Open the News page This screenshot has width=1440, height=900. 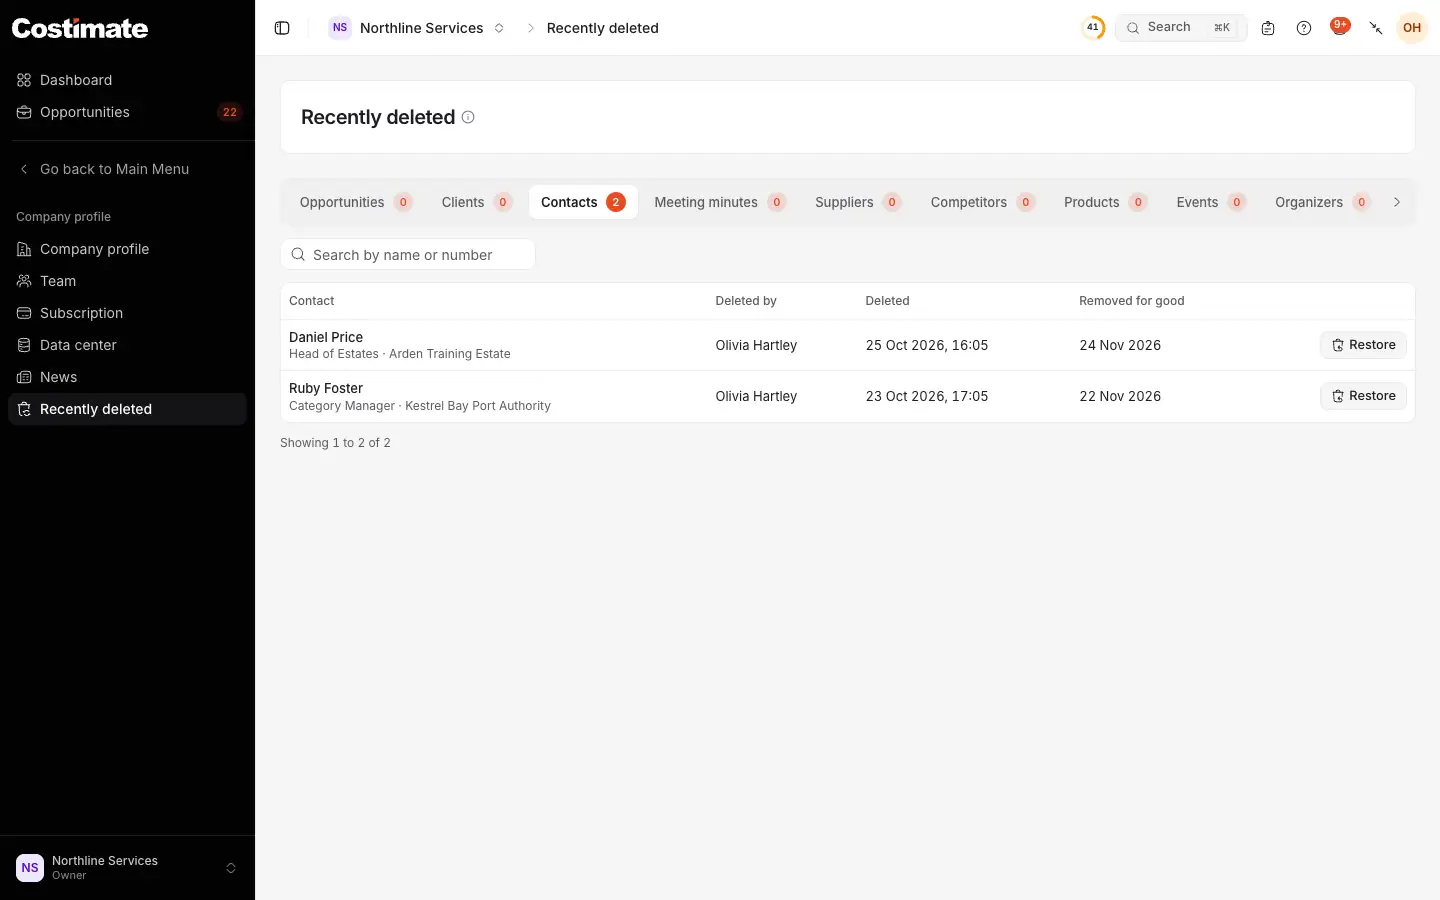(x=128, y=377)
